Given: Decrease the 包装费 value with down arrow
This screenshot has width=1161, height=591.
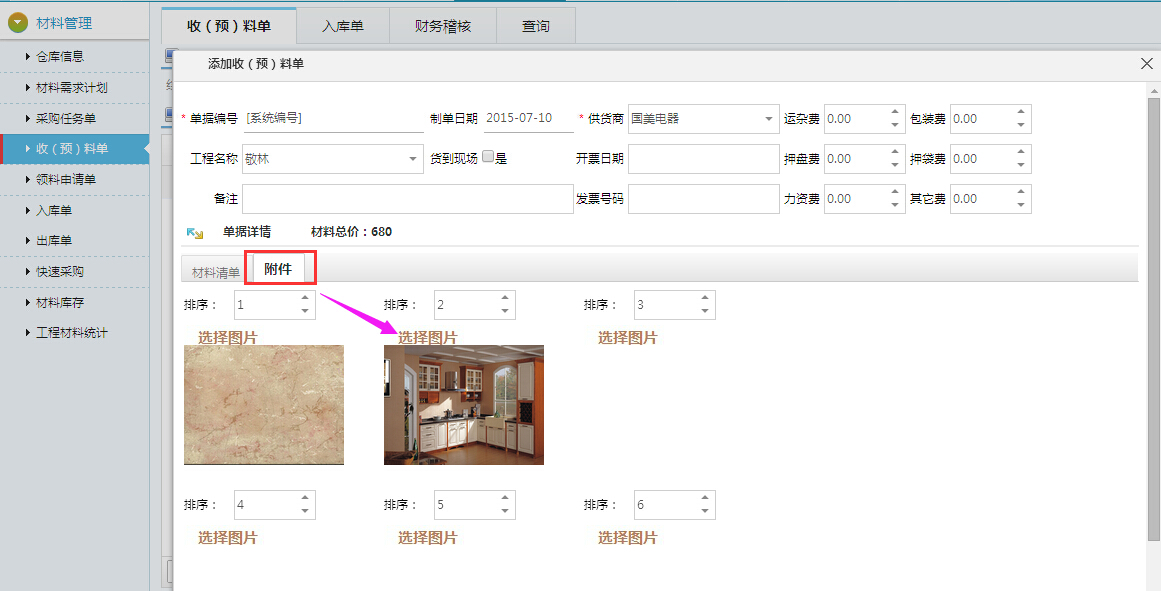Looking at the screenshot, I should (1020, 125).
